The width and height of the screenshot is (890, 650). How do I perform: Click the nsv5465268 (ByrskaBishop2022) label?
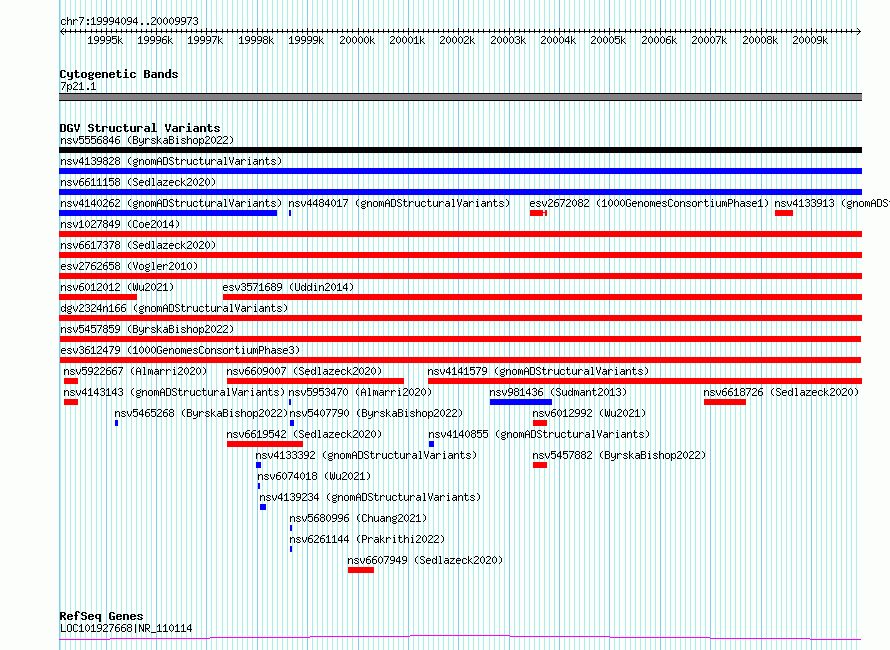(201, 413)
